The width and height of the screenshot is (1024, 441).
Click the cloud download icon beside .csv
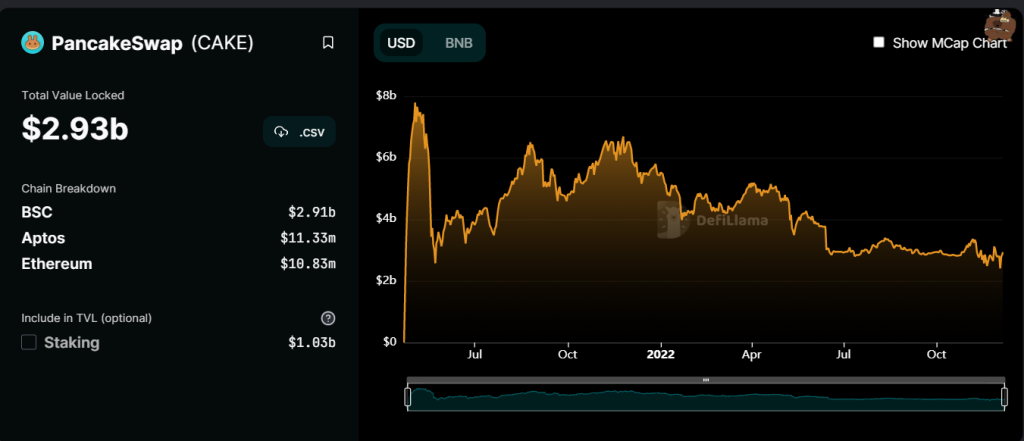[x=281, y=132]
